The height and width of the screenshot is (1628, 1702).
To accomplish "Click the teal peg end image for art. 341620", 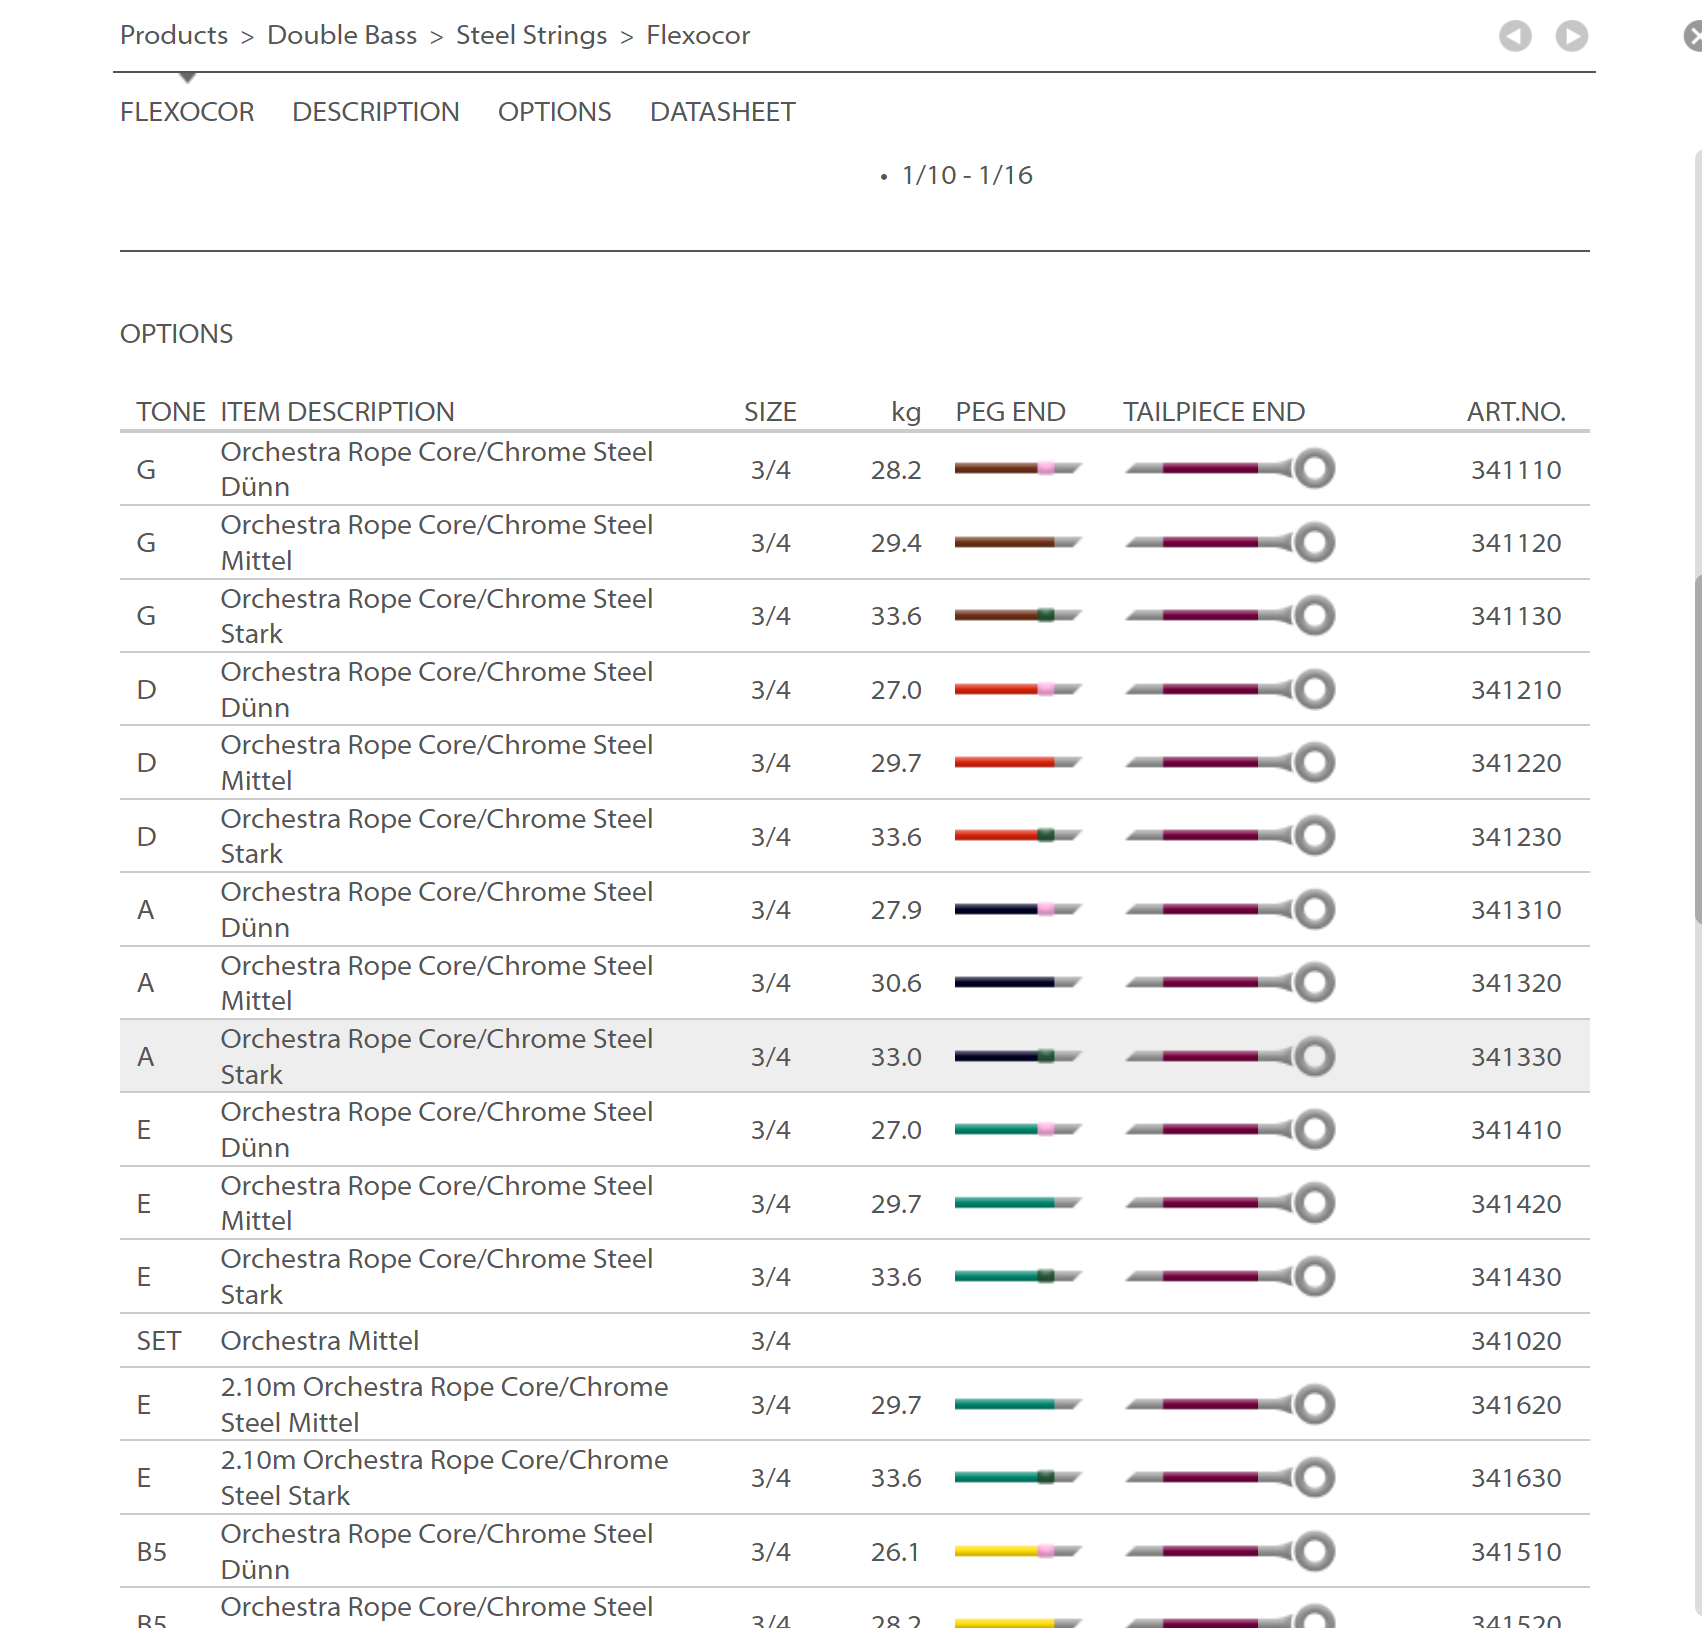I will 1018,1404.
